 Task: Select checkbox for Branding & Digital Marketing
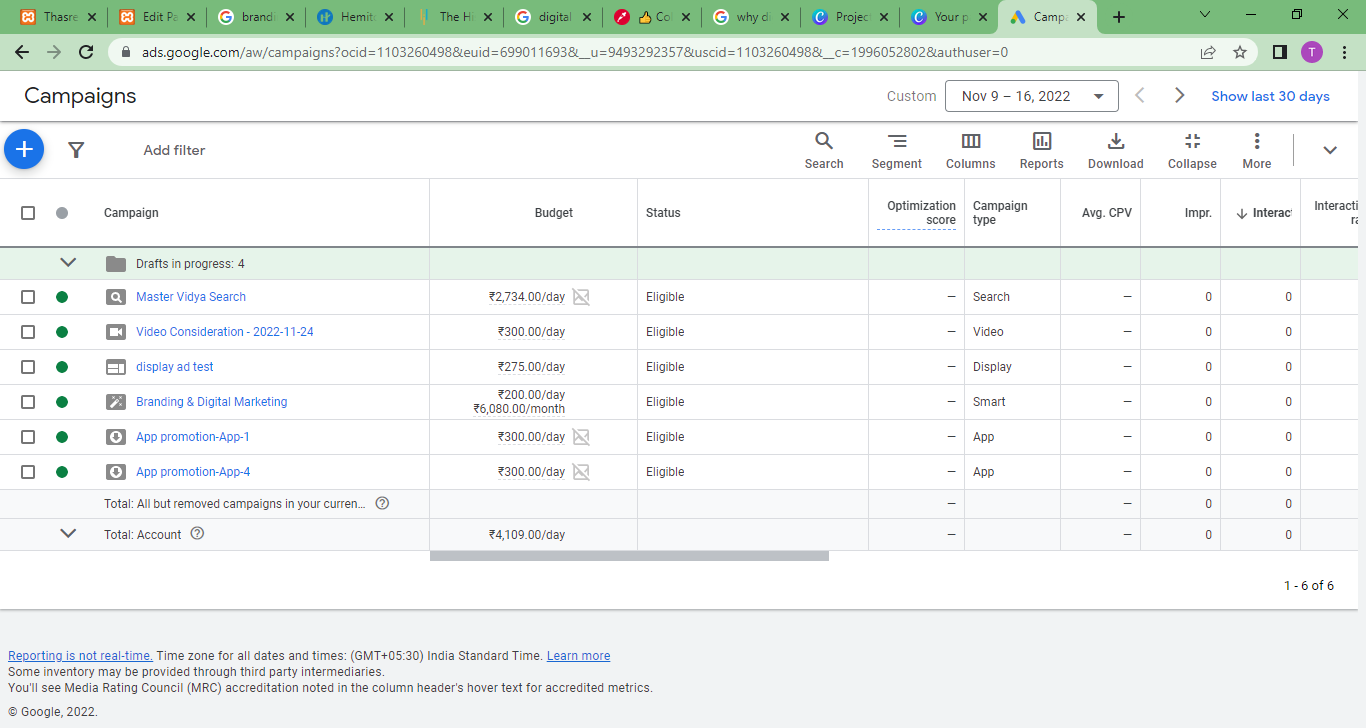(x=28, y=402)
